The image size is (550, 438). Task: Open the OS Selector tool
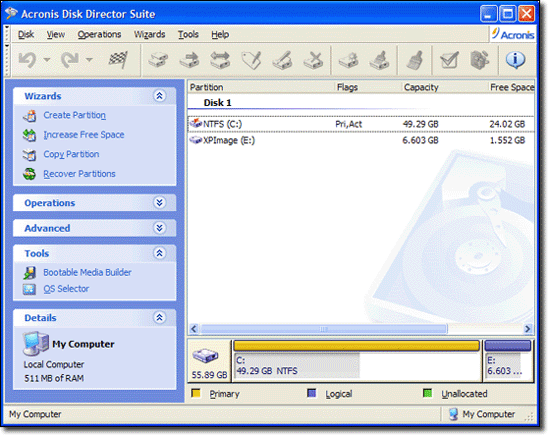coord(66,289)
